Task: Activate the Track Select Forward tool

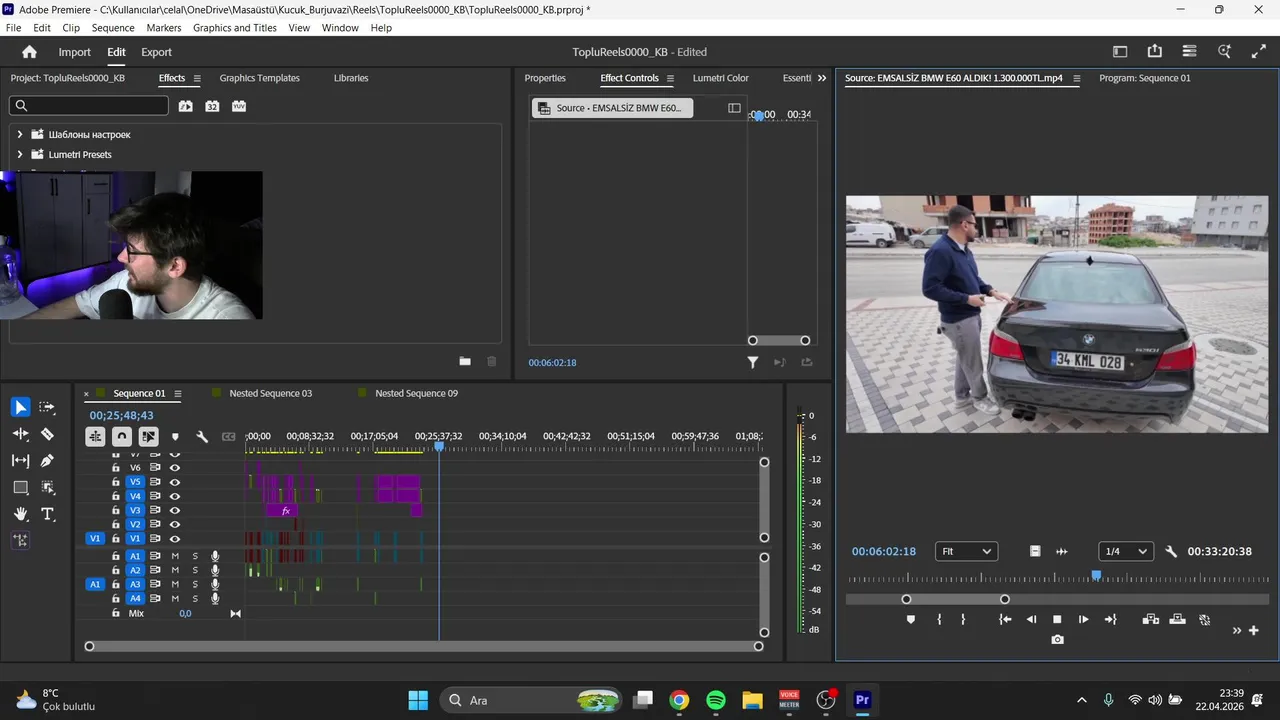Action: point(47,407)
